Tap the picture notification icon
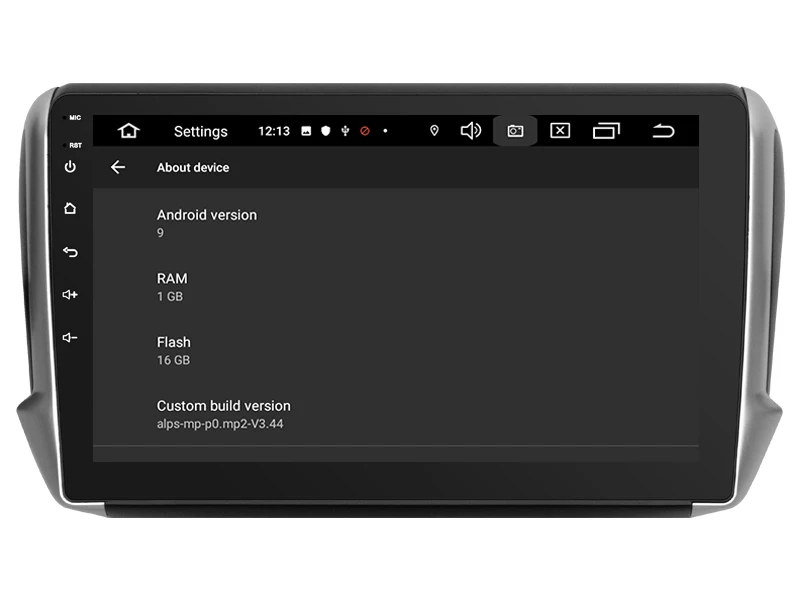 pyautogui.click(x=306, y=131)
